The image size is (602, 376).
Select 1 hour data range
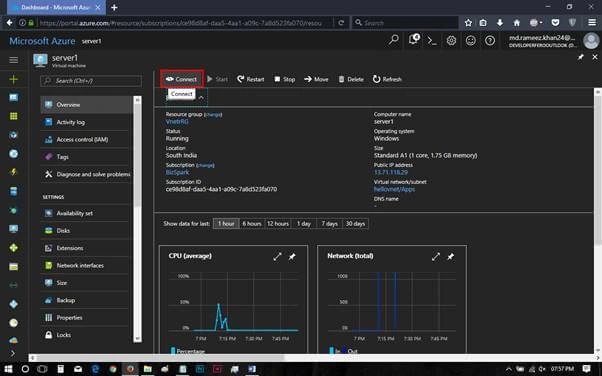226,224
